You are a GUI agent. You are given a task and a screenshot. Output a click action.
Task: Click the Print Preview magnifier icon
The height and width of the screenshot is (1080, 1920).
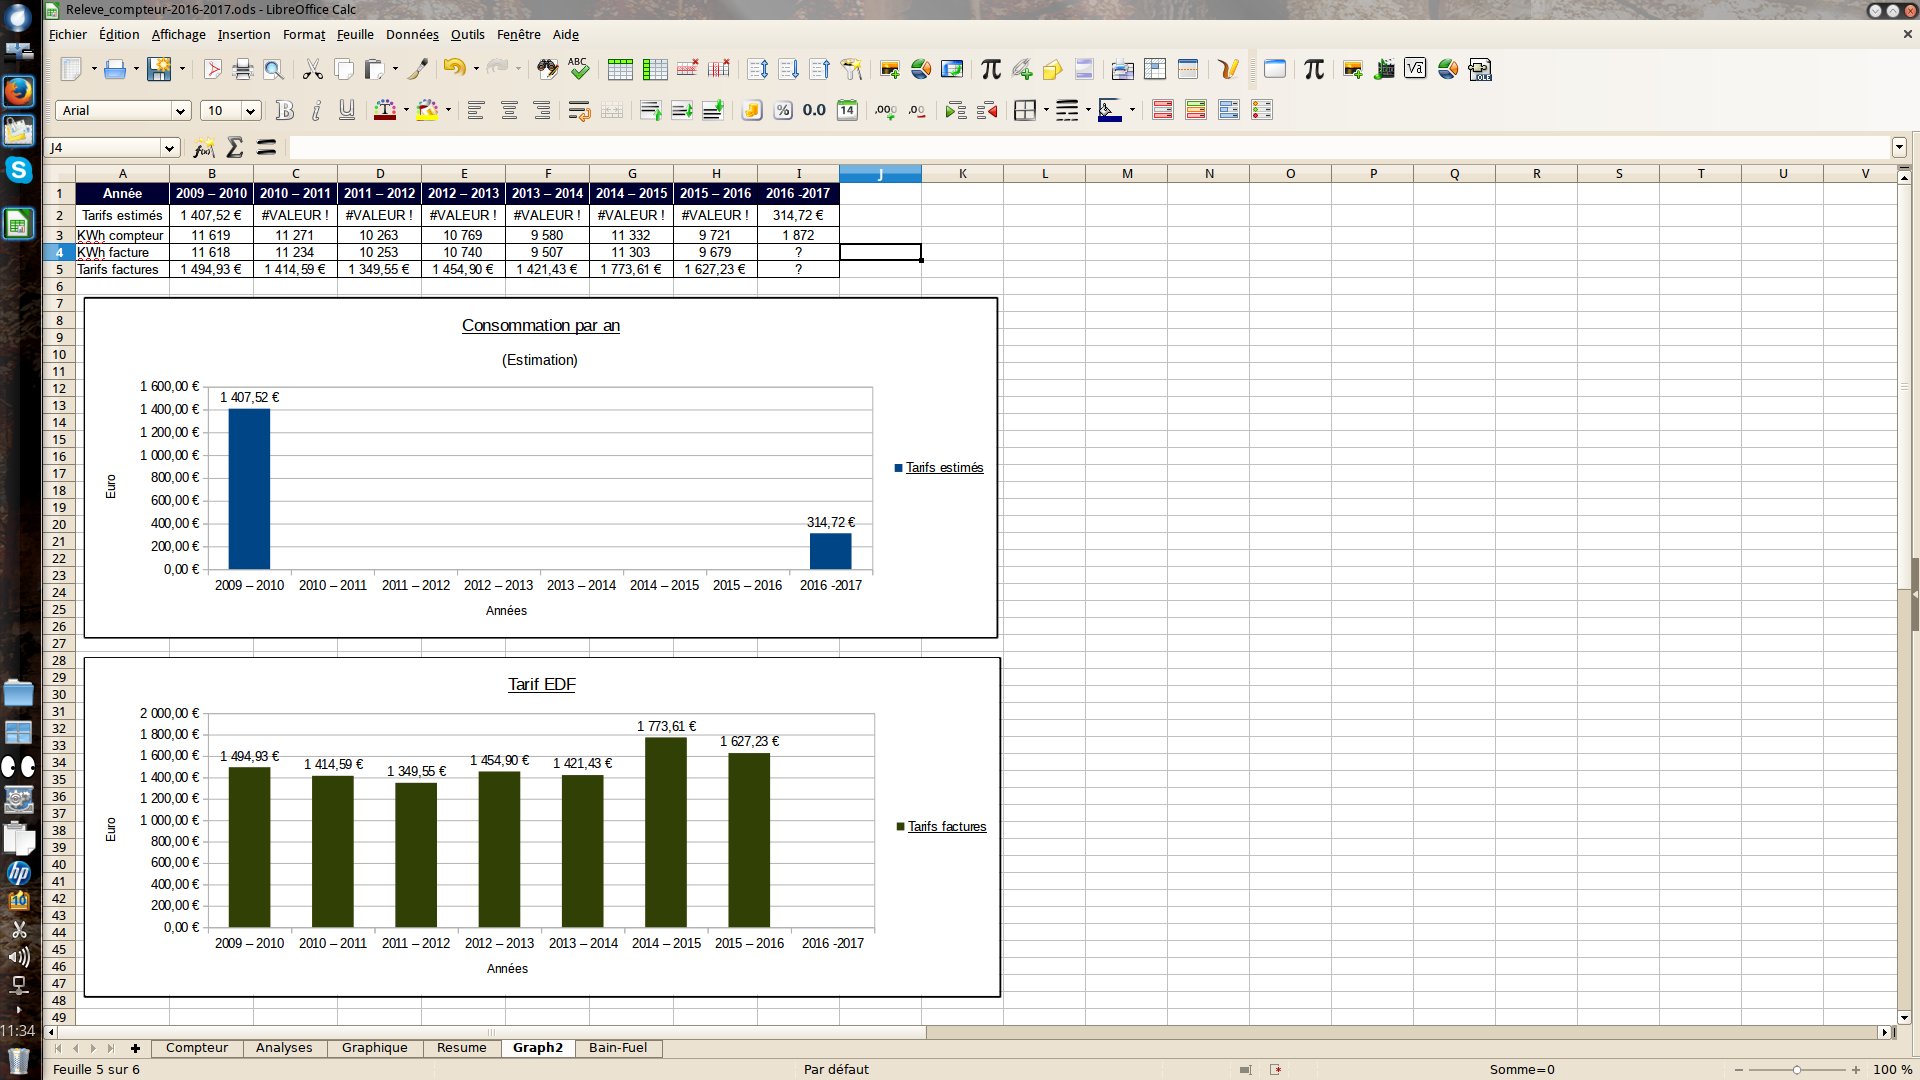(272, 69)
